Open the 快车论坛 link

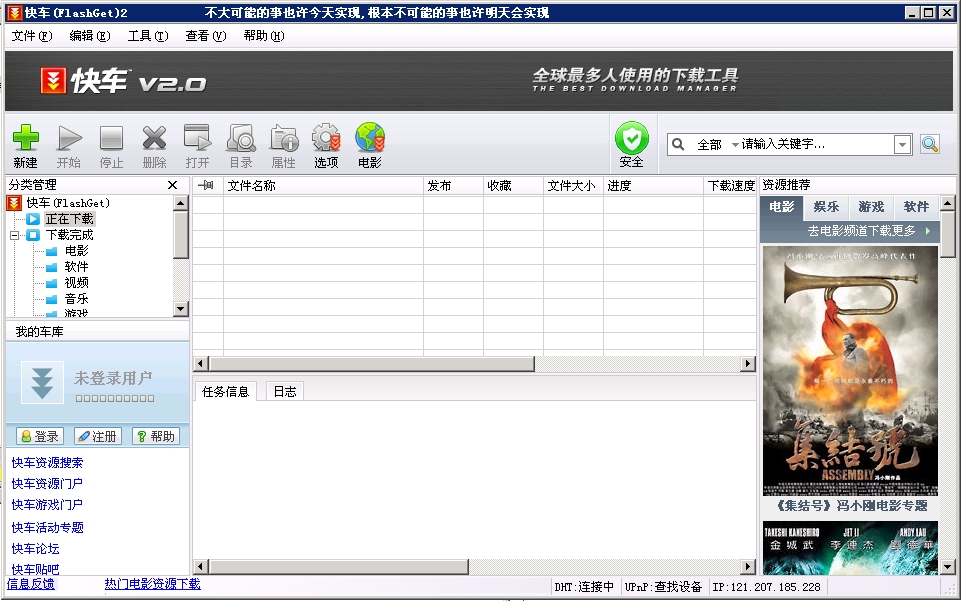36,548
